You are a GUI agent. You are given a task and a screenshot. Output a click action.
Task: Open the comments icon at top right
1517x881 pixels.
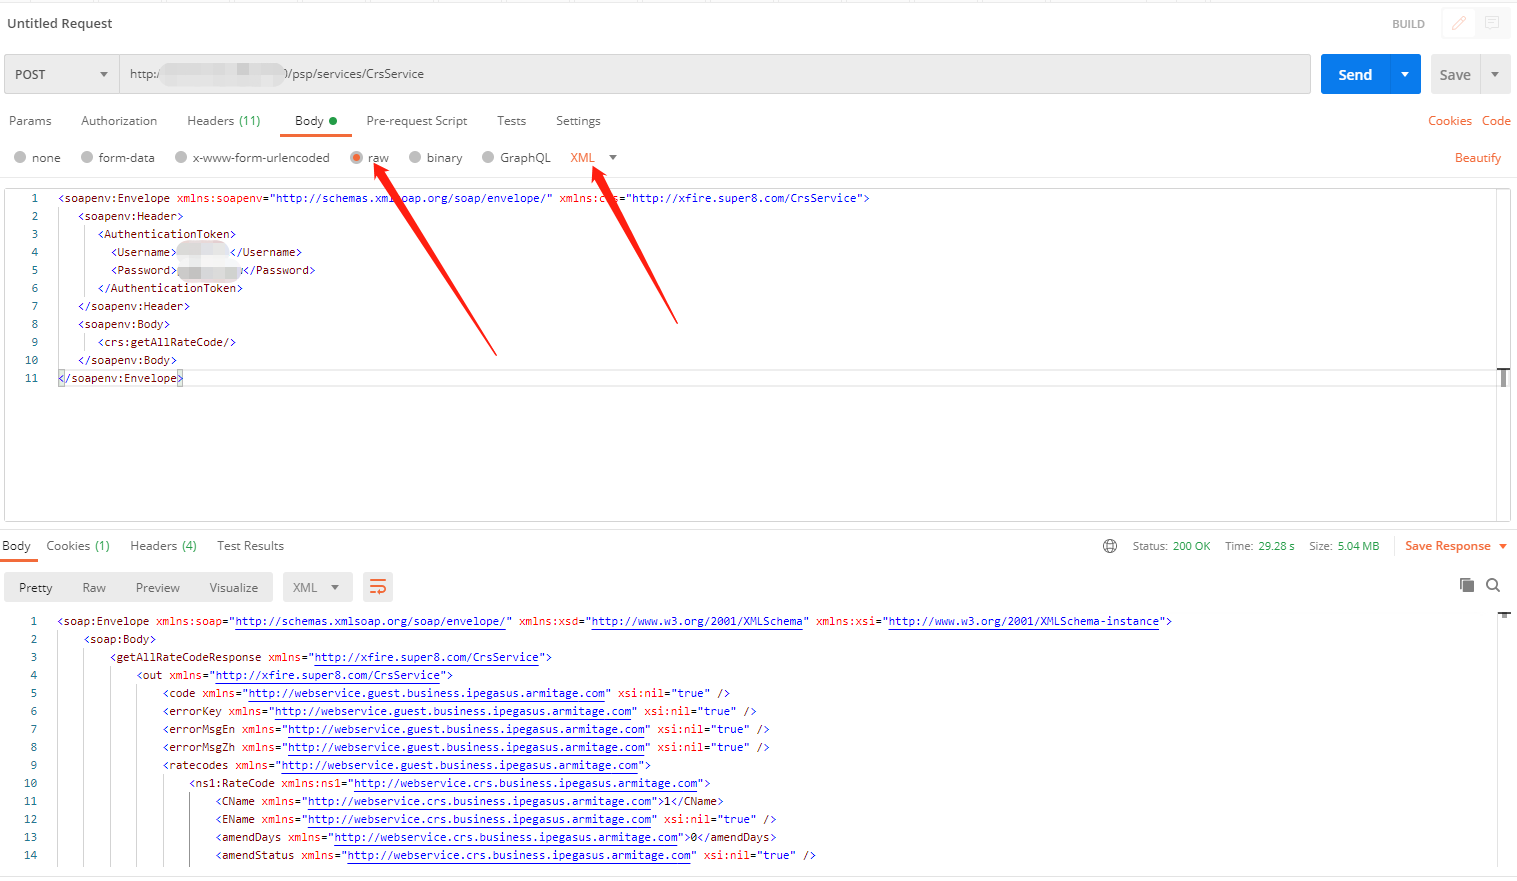pyautogui.click(x=1491, y=23)
